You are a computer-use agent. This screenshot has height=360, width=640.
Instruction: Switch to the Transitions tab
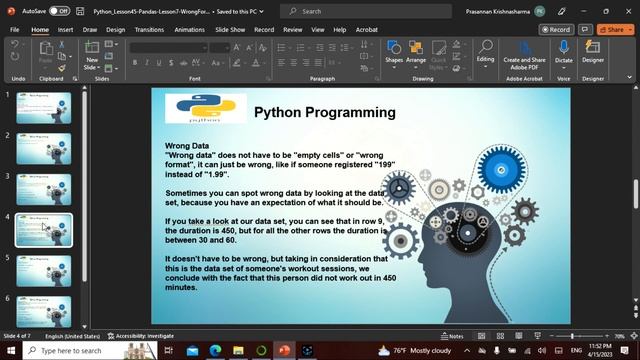pyautogui.click(x=149, y=30)
